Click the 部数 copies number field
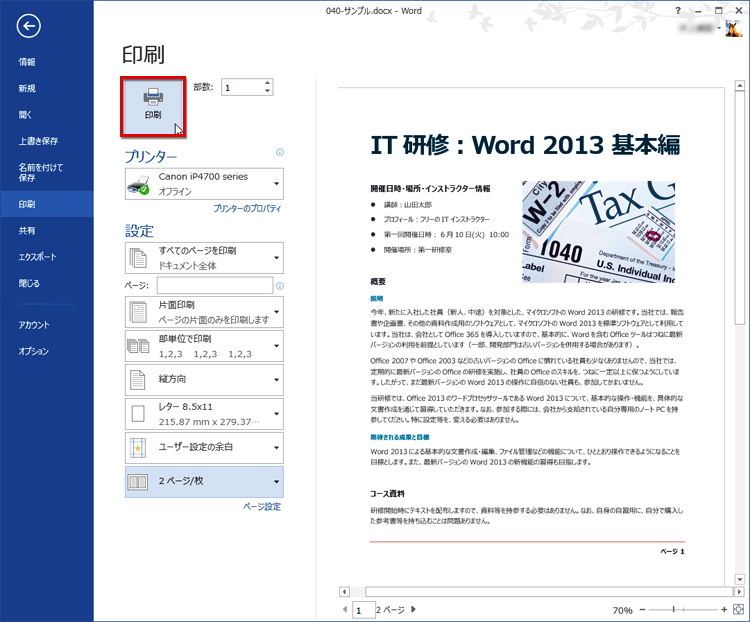 [x=242, y=88]
